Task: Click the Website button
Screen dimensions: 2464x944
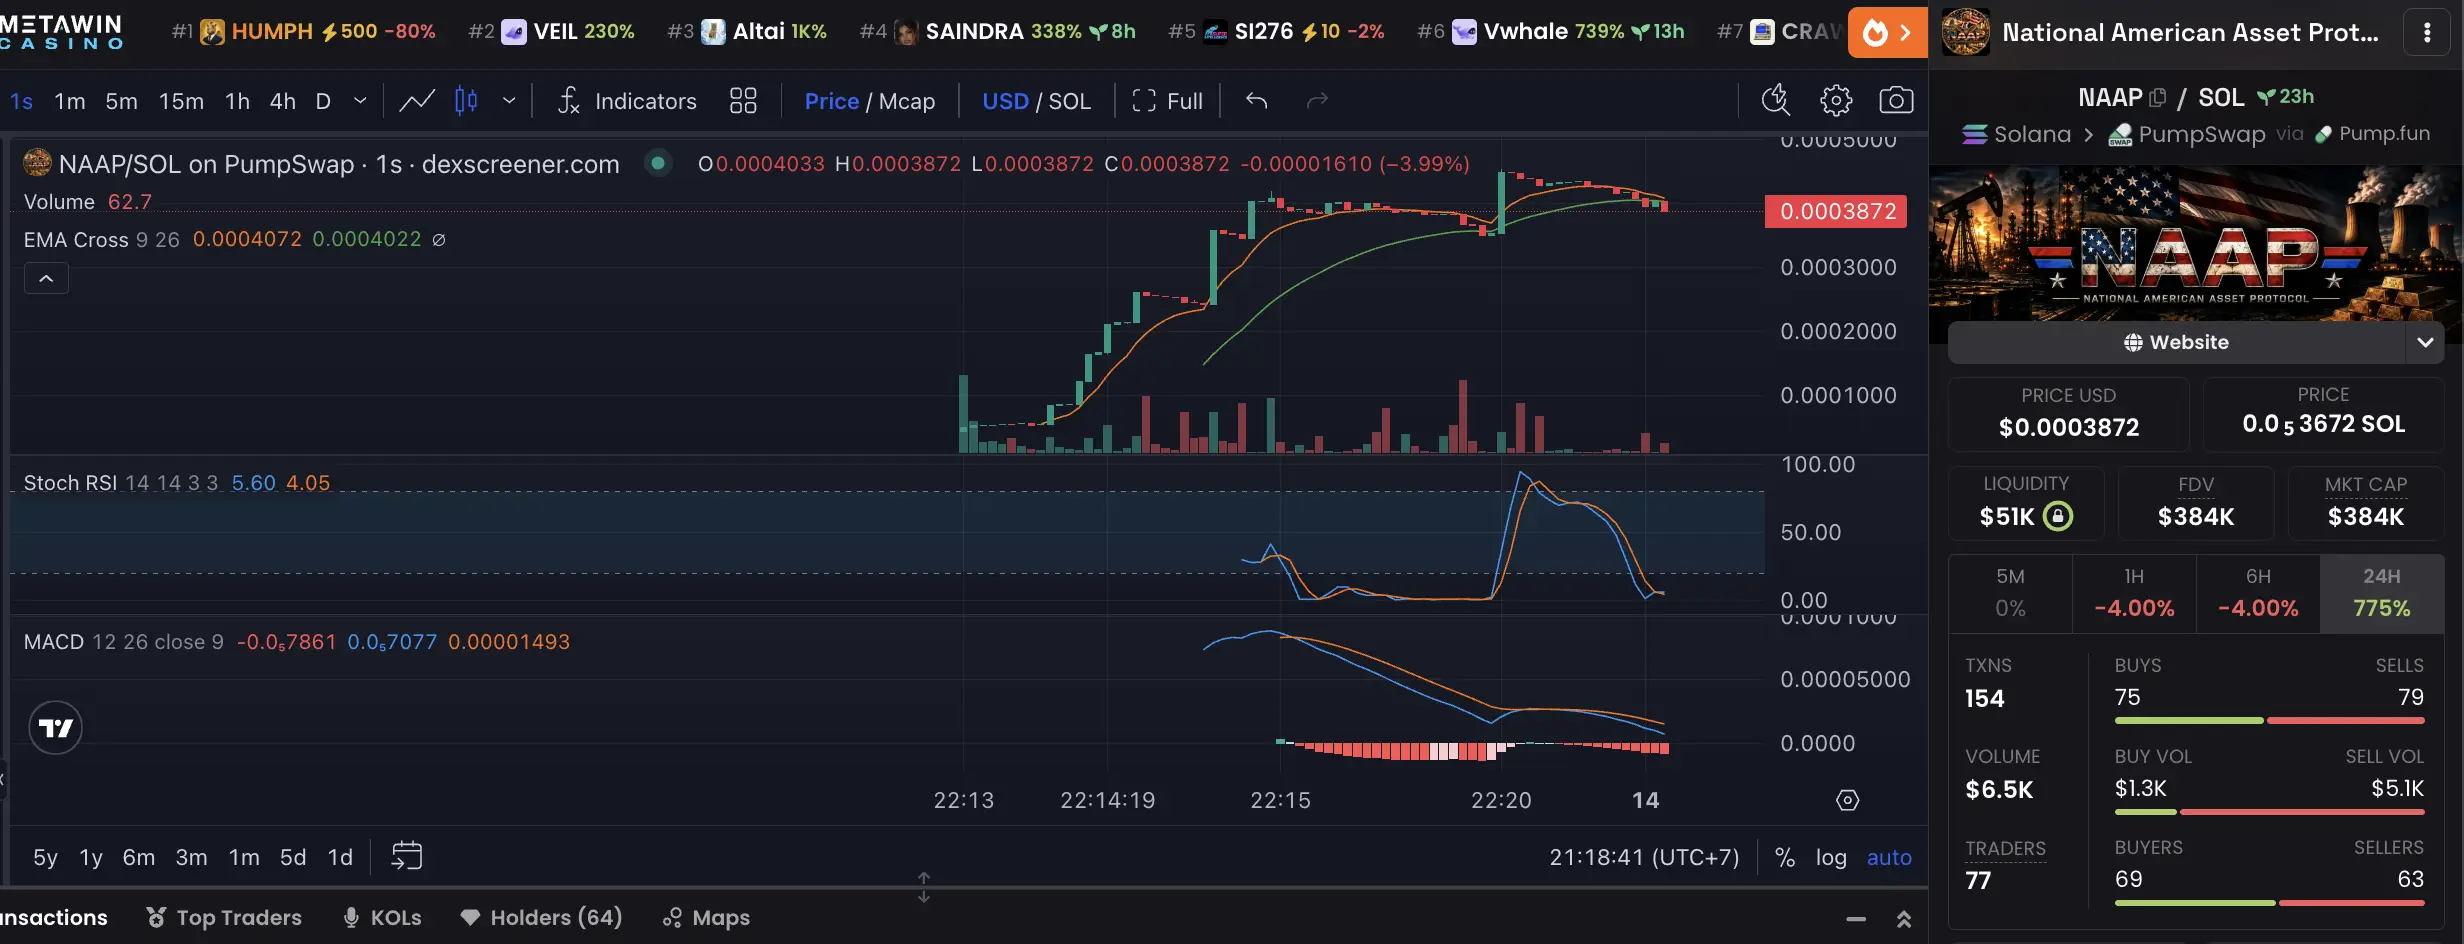Action: 2177,342
